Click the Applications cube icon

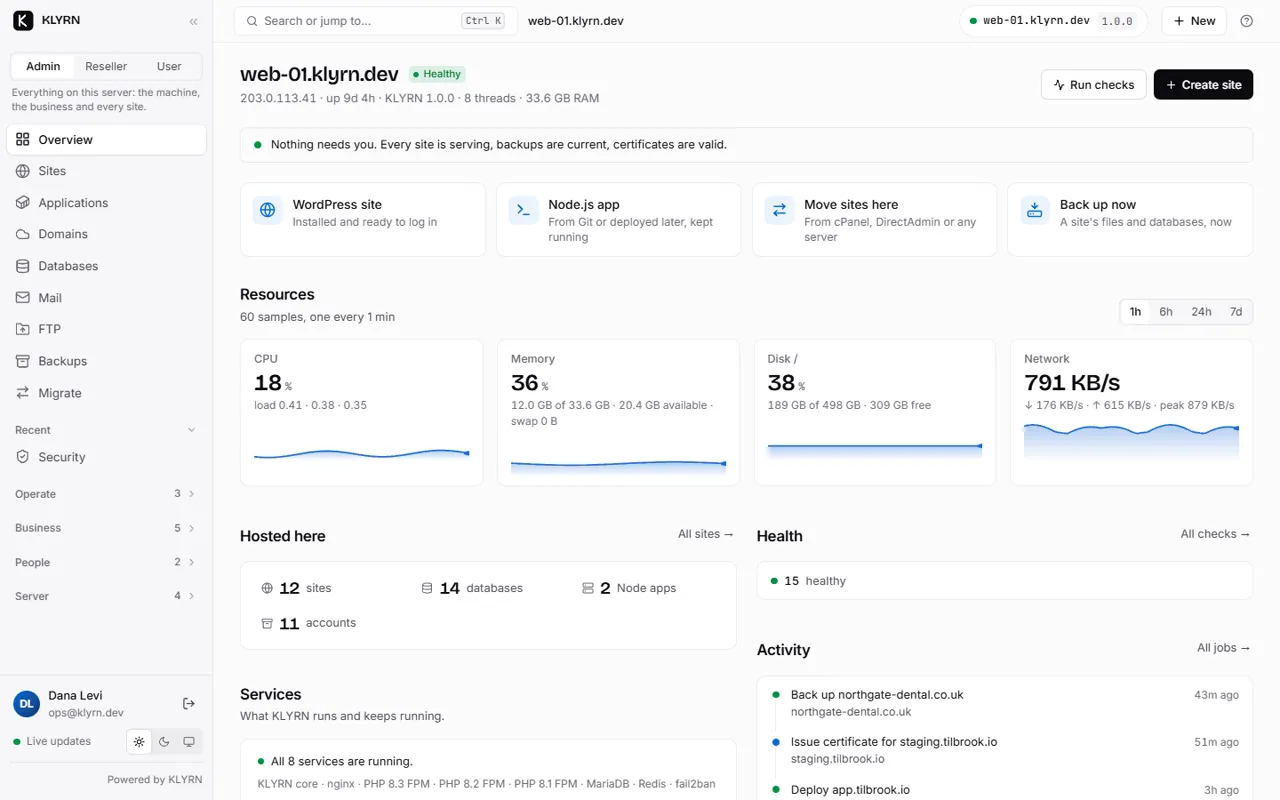coord(23,202)
